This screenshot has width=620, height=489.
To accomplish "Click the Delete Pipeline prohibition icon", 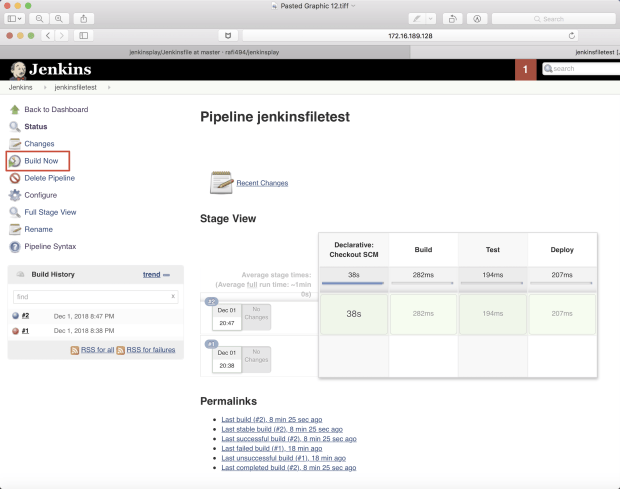I will coord(15,178).
